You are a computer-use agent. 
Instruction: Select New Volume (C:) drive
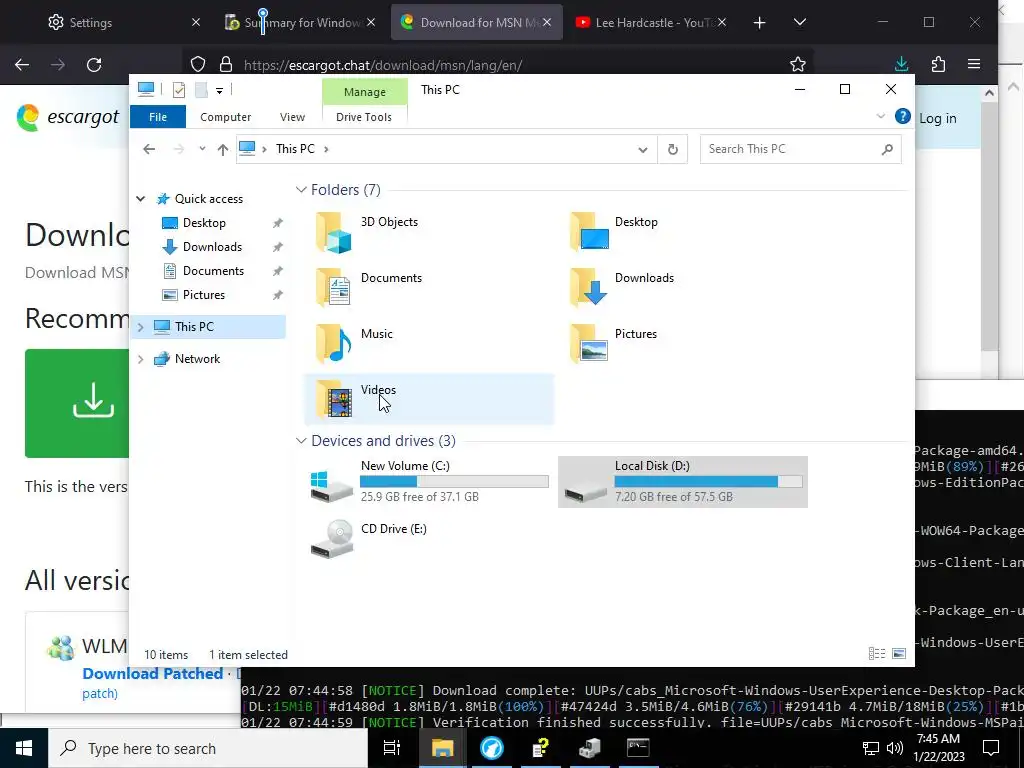tap(429, 482)
